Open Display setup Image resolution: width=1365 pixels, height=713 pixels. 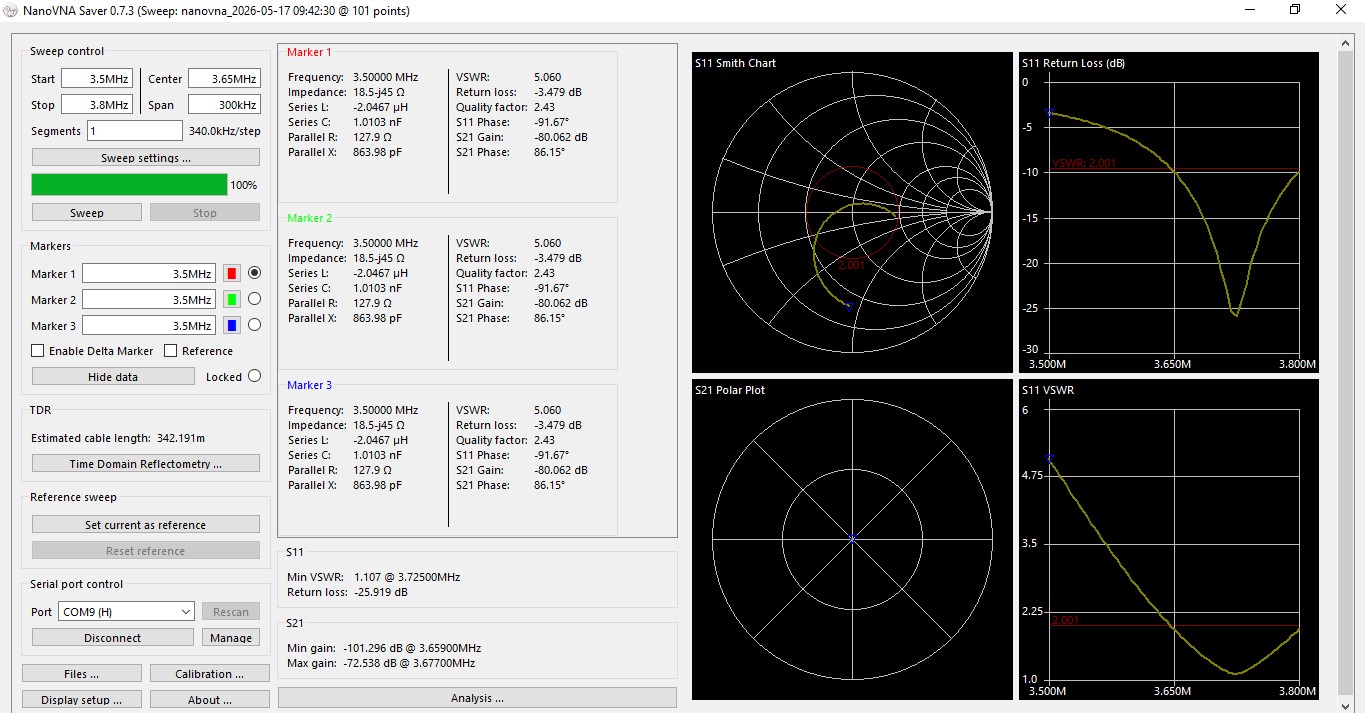(82, 700)
